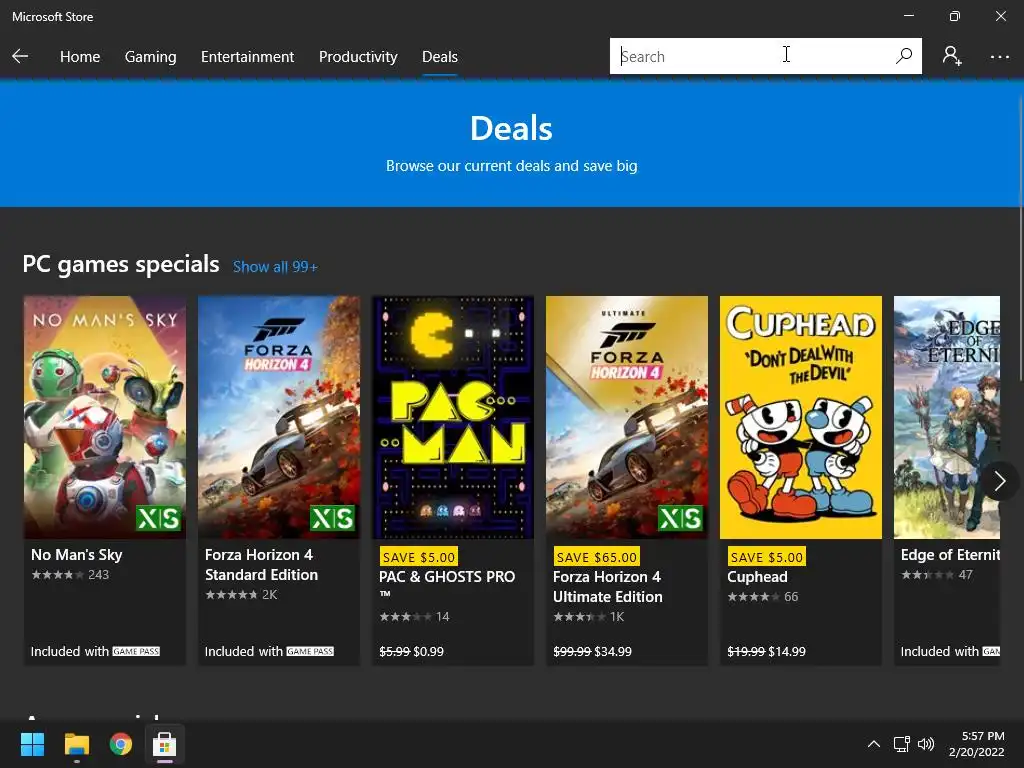
Task: Click Microsoft Store taskbar icon
Action: [x=164, y=744]
